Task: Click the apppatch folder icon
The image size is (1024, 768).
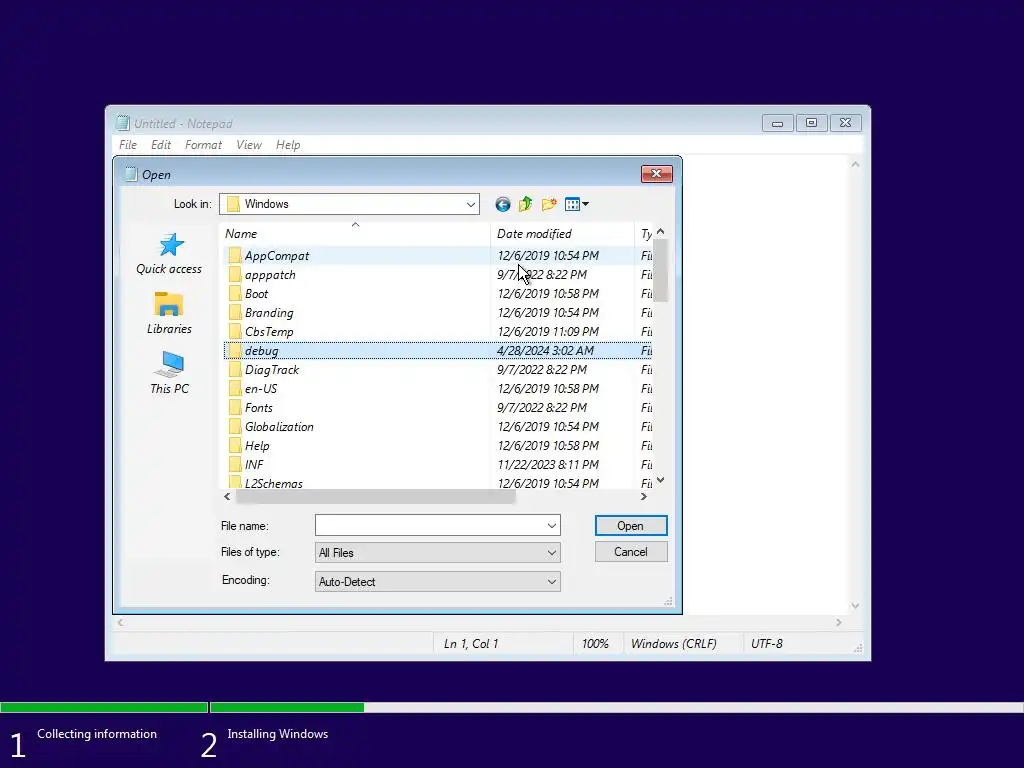Action: 234,275
